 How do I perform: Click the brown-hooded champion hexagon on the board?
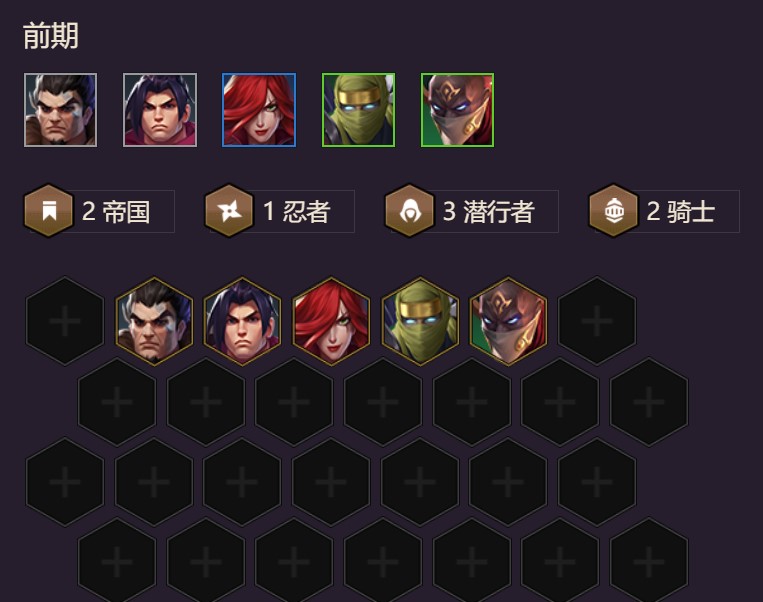tap(508, 321)
